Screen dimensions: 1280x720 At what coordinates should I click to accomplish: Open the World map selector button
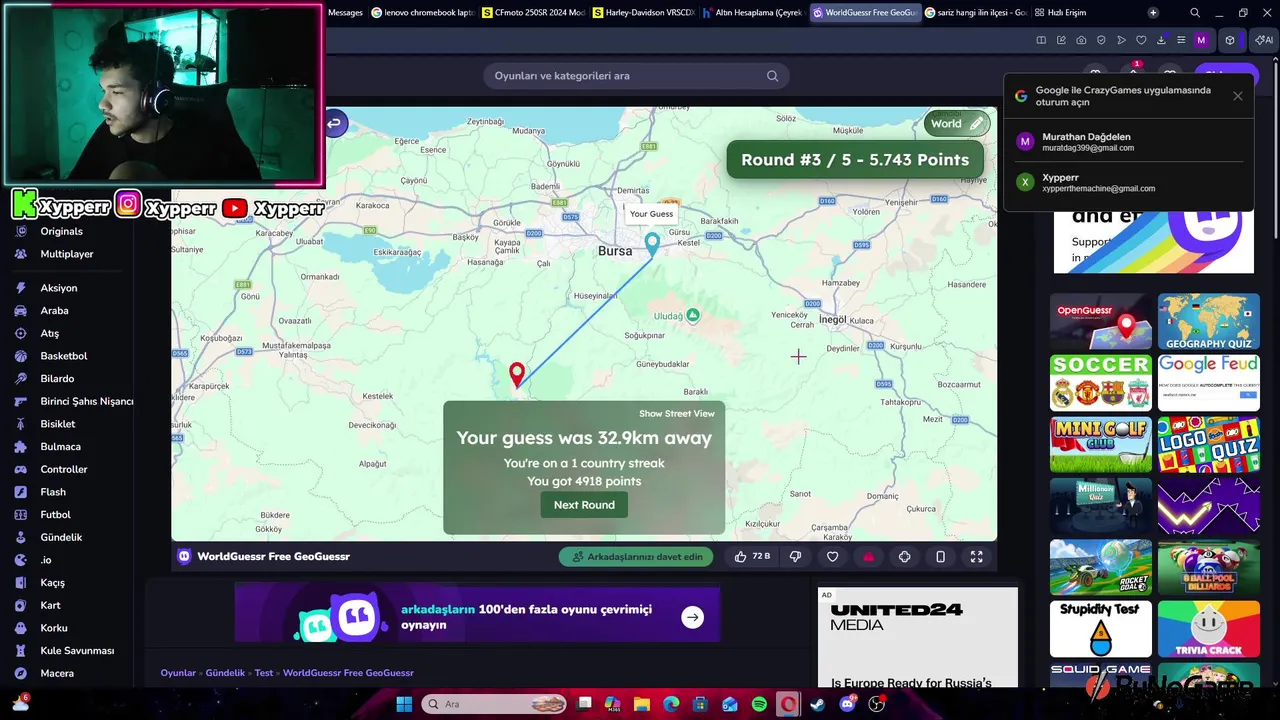958,124
